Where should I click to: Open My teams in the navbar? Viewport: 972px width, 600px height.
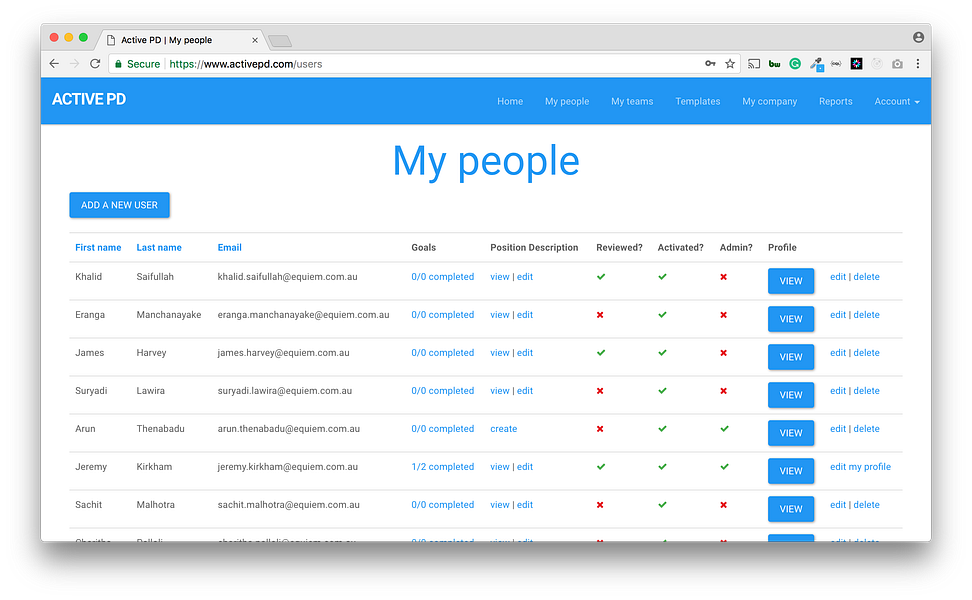(x=632, y=101)
